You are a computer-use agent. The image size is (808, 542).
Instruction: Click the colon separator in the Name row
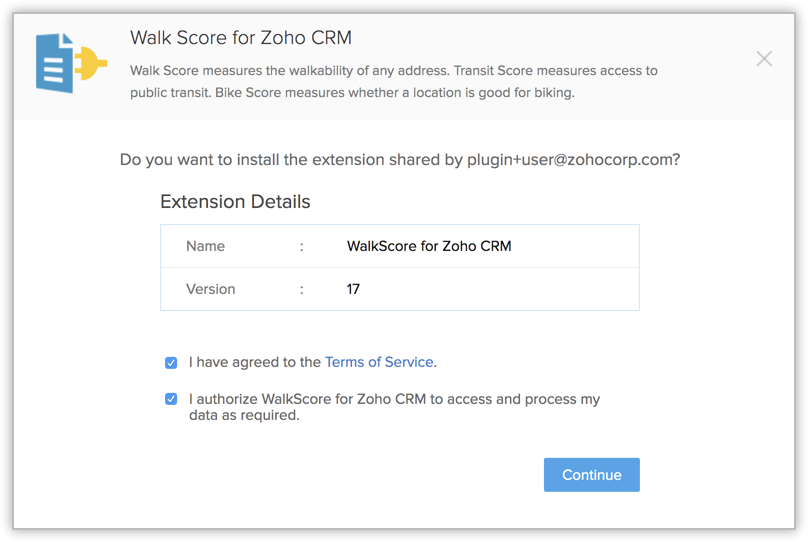tap(301, 246)
